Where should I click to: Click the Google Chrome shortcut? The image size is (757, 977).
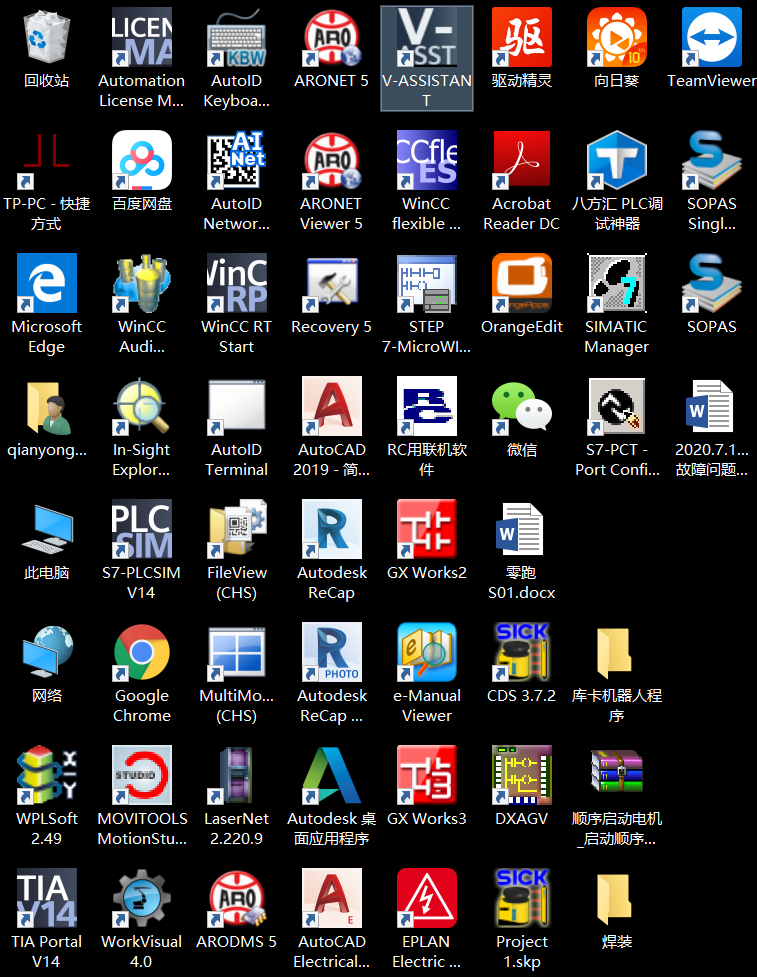coord(141,653)
